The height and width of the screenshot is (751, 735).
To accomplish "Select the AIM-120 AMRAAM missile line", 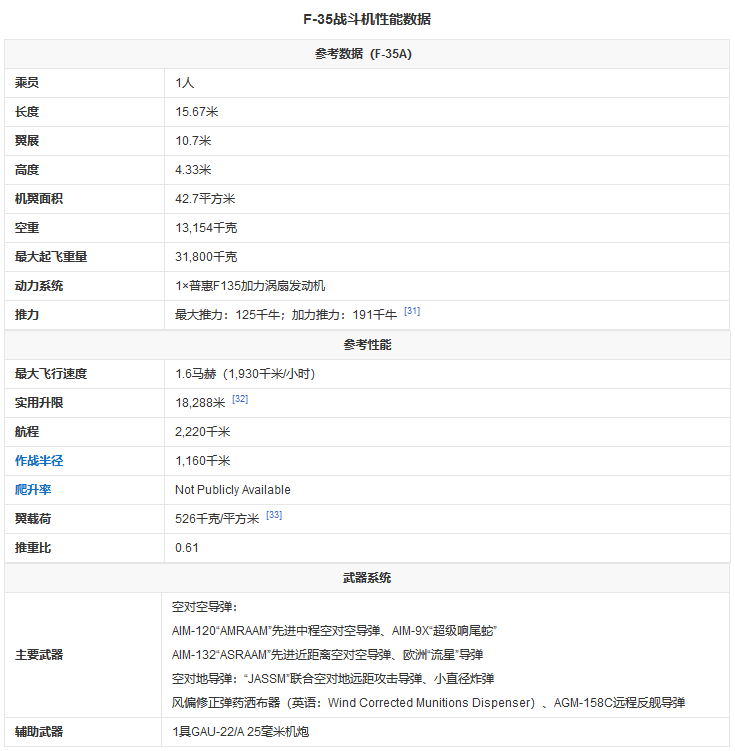I will pos(334,631).
